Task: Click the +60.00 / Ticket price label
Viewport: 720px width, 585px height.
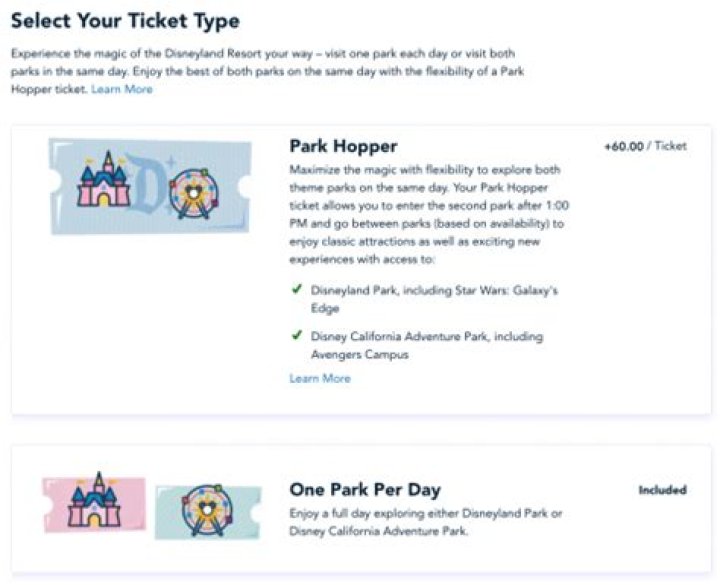Action: tap(645, 146)
